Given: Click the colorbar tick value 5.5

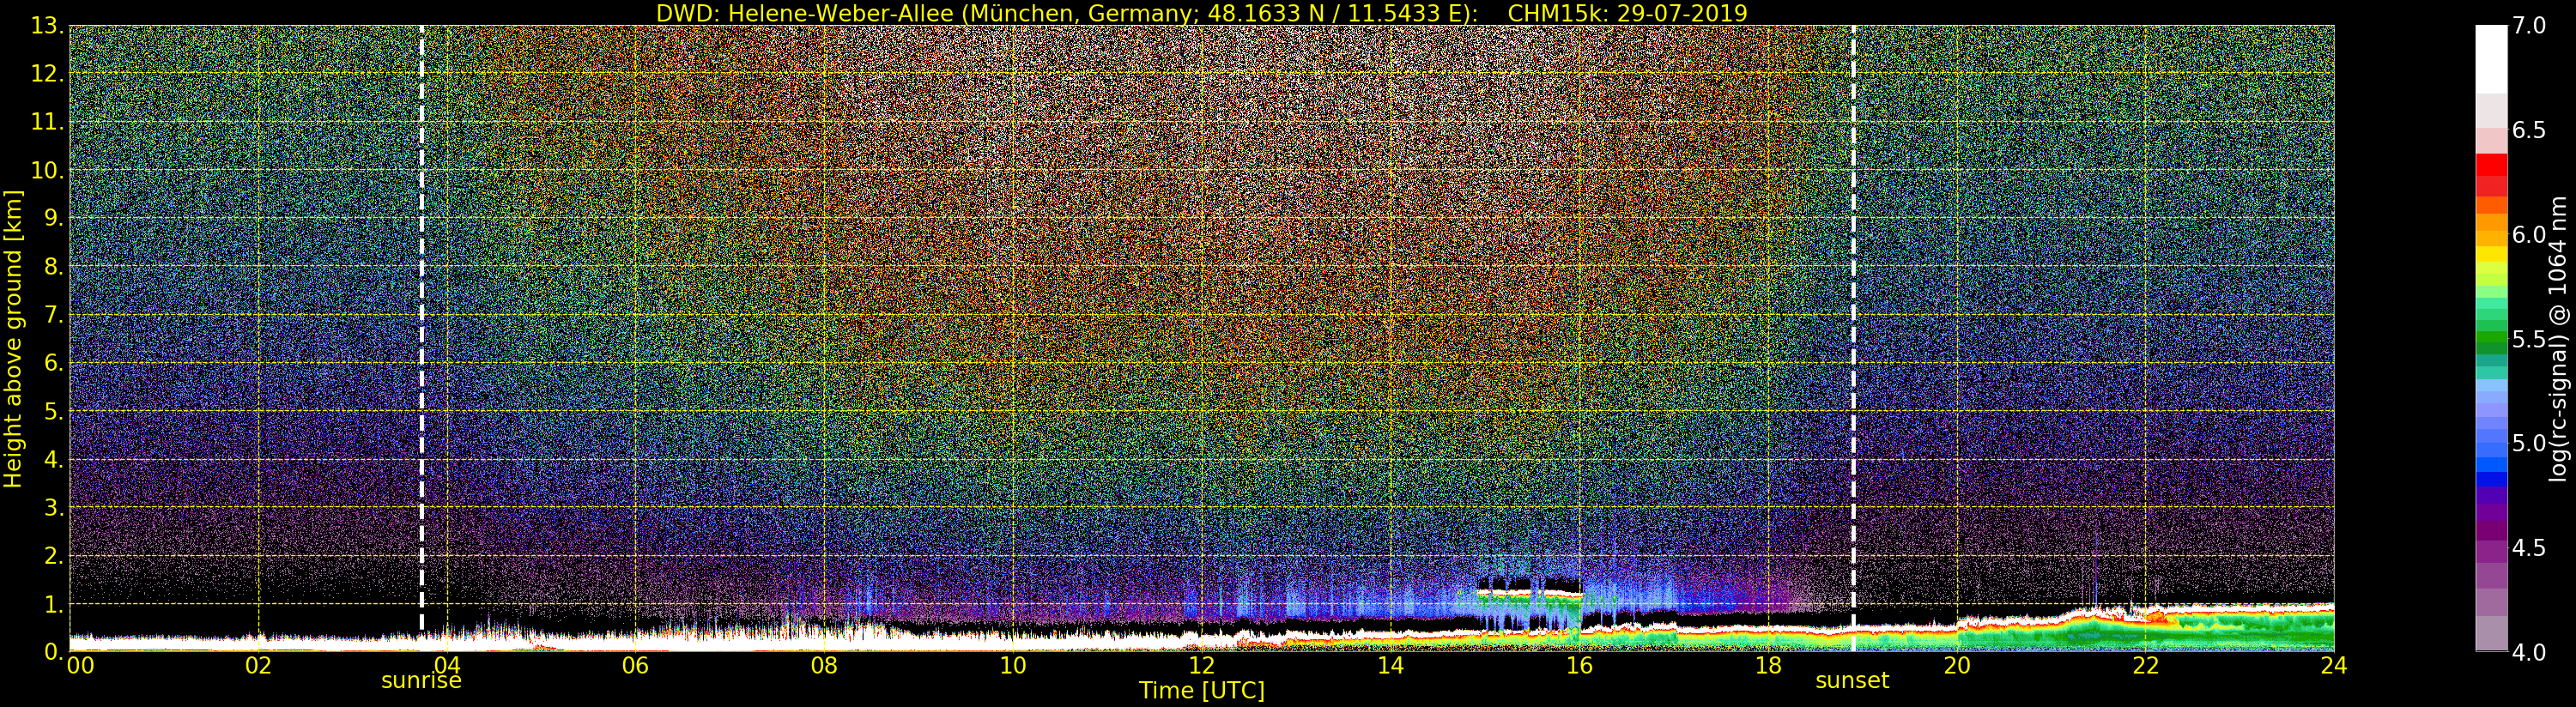Looking at the screenshot, I should (x=2529, y=339).
